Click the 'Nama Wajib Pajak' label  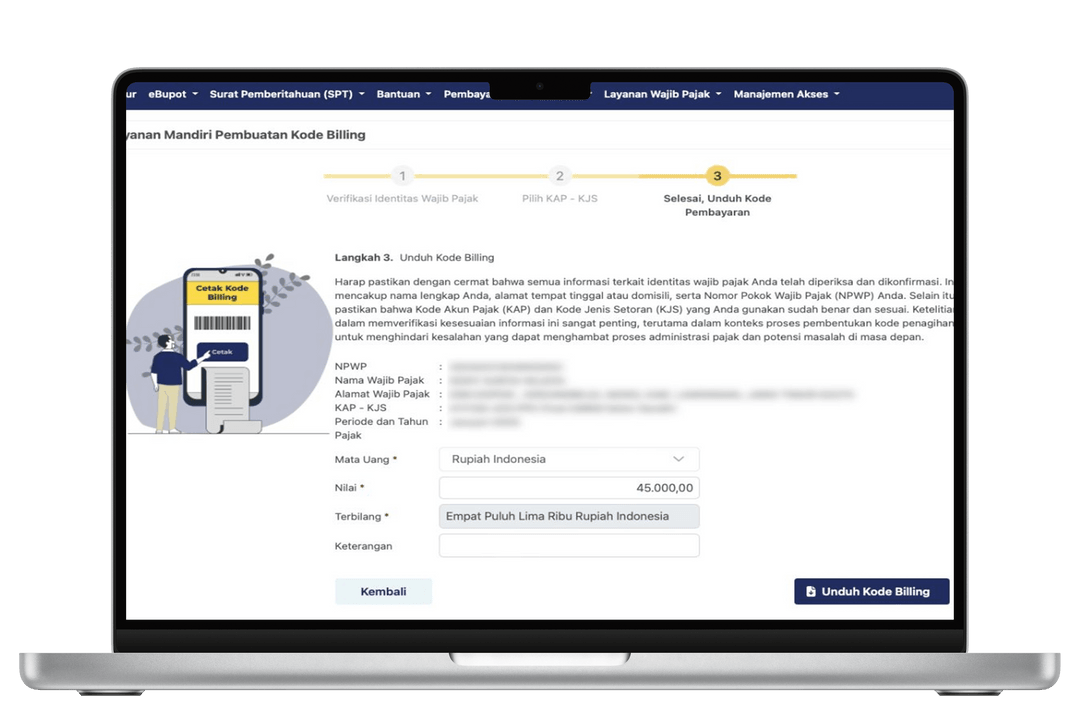point(380,380)
